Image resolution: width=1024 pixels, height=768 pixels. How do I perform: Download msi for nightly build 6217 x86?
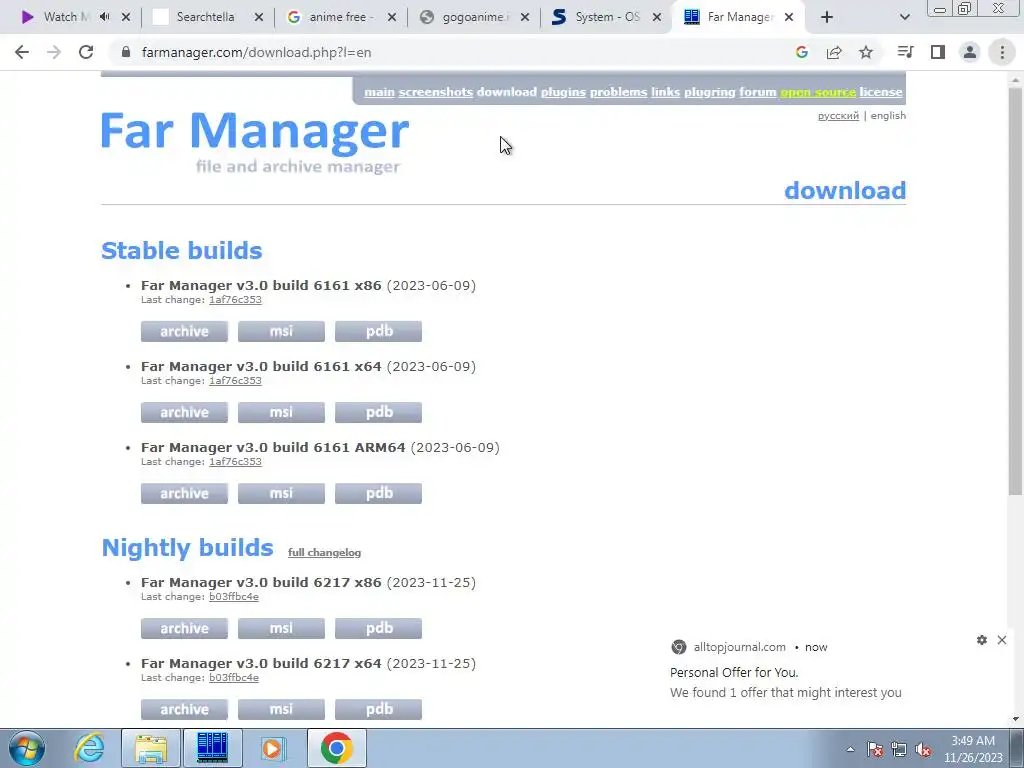pyautogui.click(x=281, y=628)
